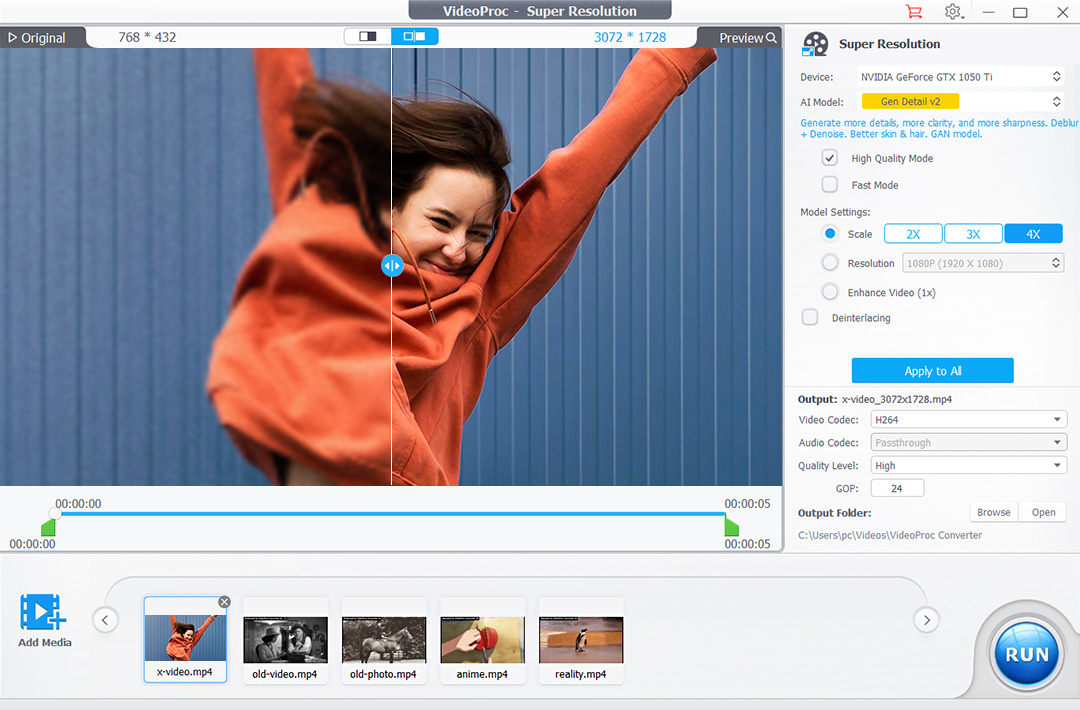Disable the High Quality Mode checkbox

point(829,158)
